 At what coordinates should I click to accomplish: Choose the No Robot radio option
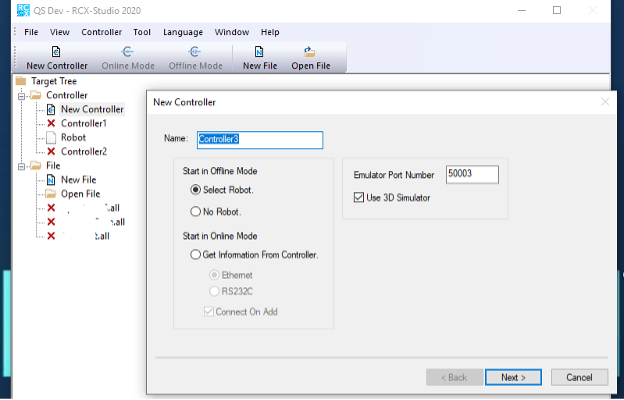pyautogui.click(x=195, y=211)
